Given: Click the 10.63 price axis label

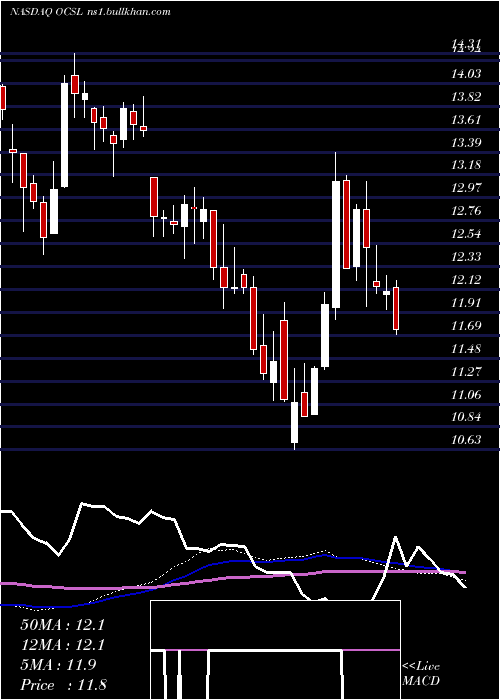Looking at the screenshot, I should pyautogui.click(x=466, y=440).
